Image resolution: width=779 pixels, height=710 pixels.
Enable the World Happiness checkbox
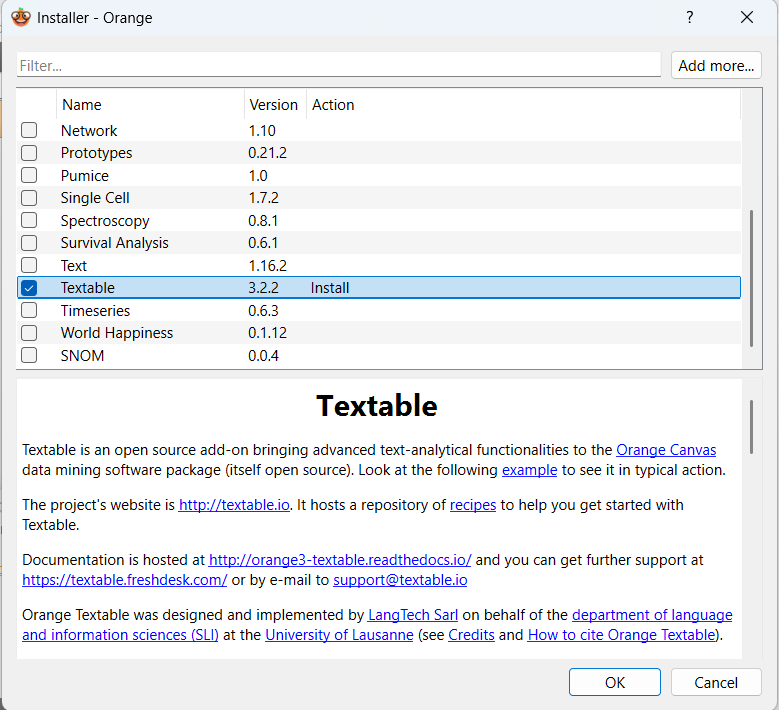point(29,333)
